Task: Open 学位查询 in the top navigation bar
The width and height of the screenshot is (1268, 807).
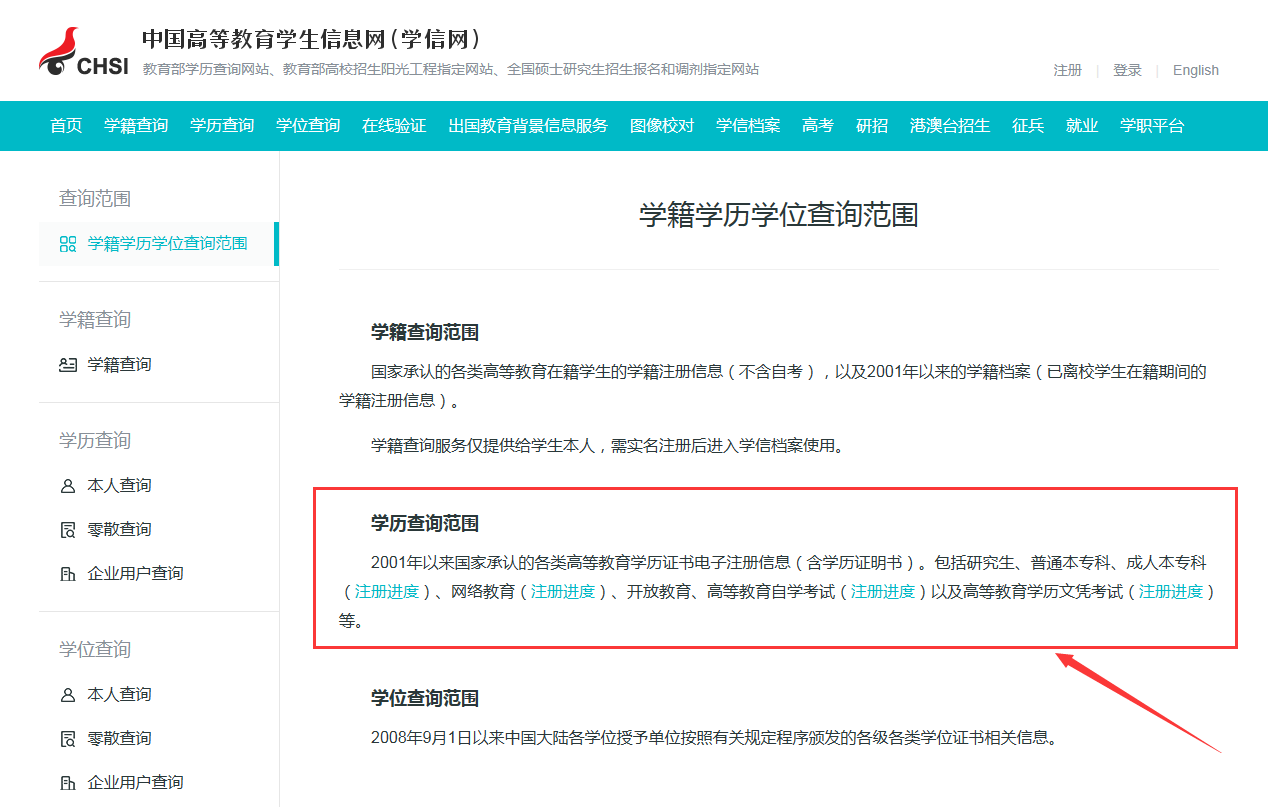Action: 308,126
